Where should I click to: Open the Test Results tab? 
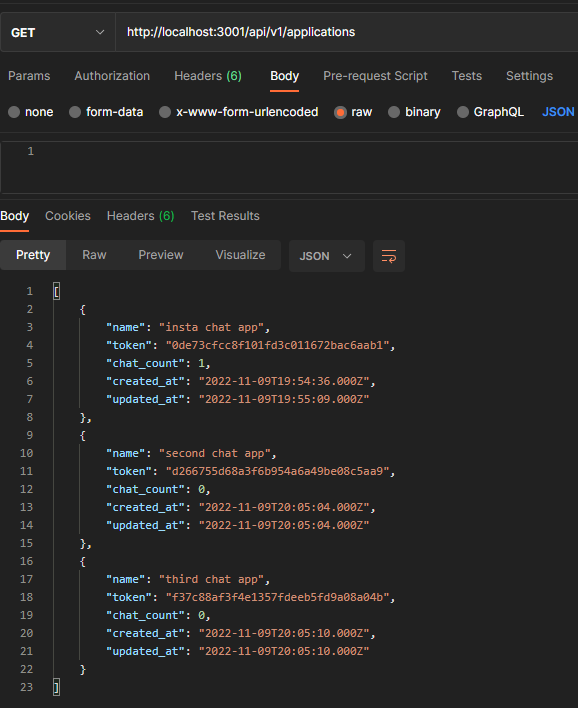[225, 216]
